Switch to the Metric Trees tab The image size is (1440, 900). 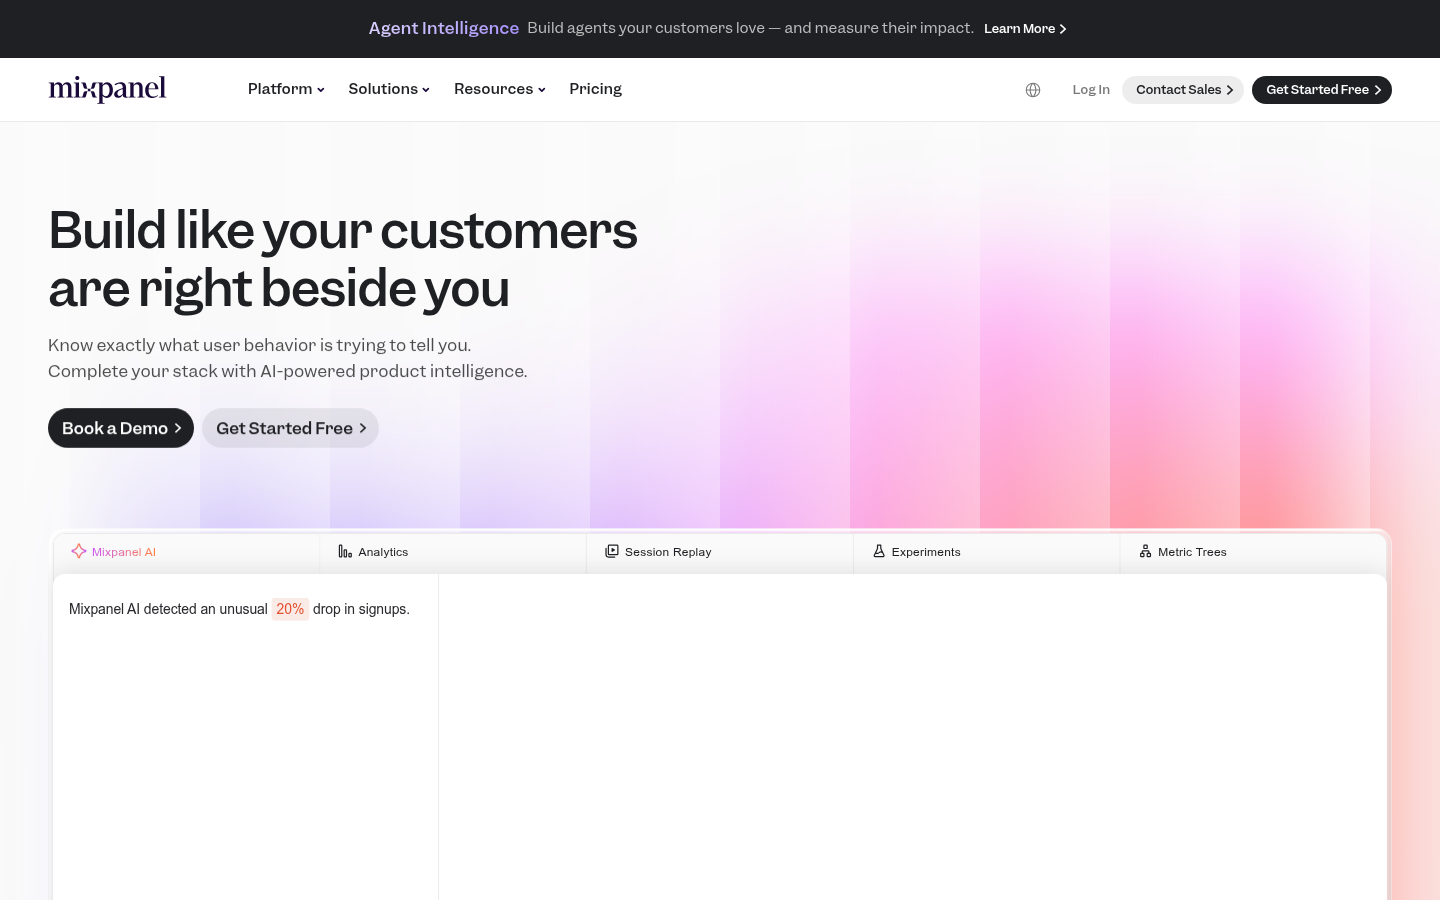pyautogui.click(x=1253, y=552)
